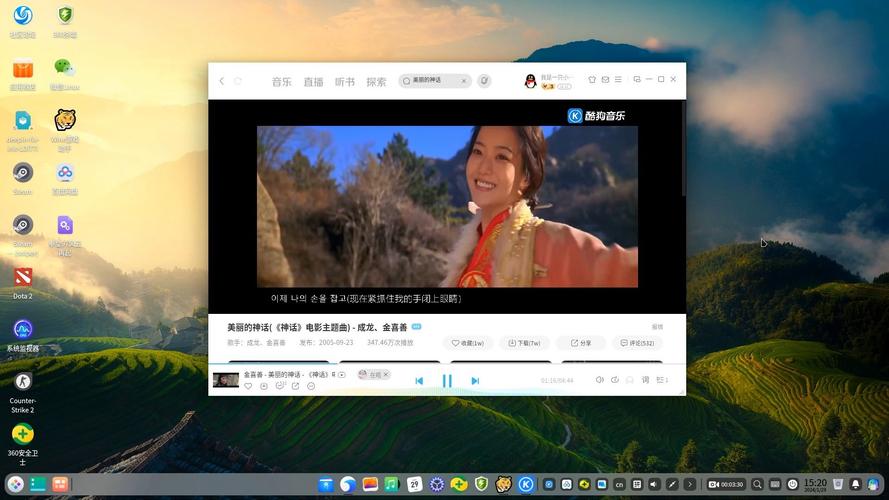
Task: Clear the search box with its X
Action: click(x=464, y=81)
